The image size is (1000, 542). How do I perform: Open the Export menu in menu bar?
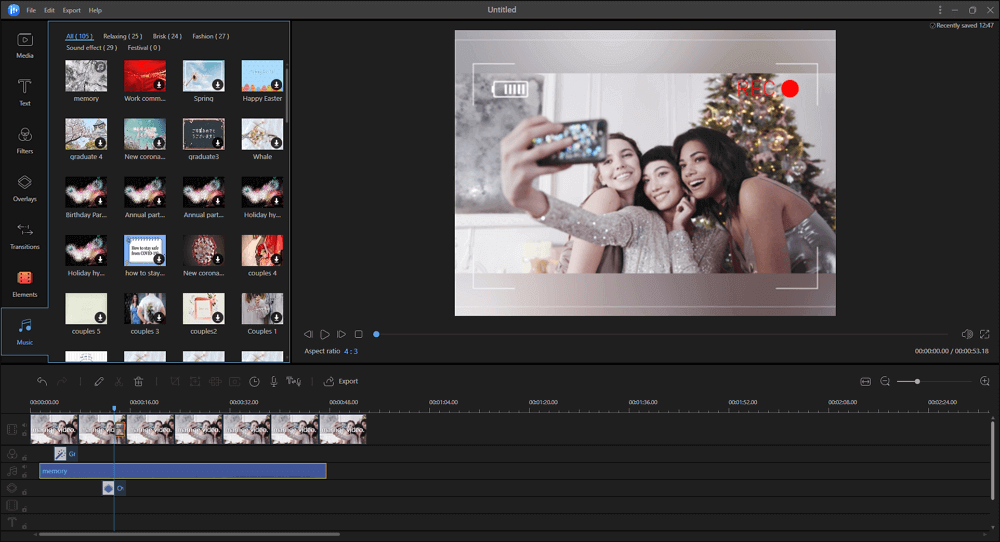tap(71, 10)
